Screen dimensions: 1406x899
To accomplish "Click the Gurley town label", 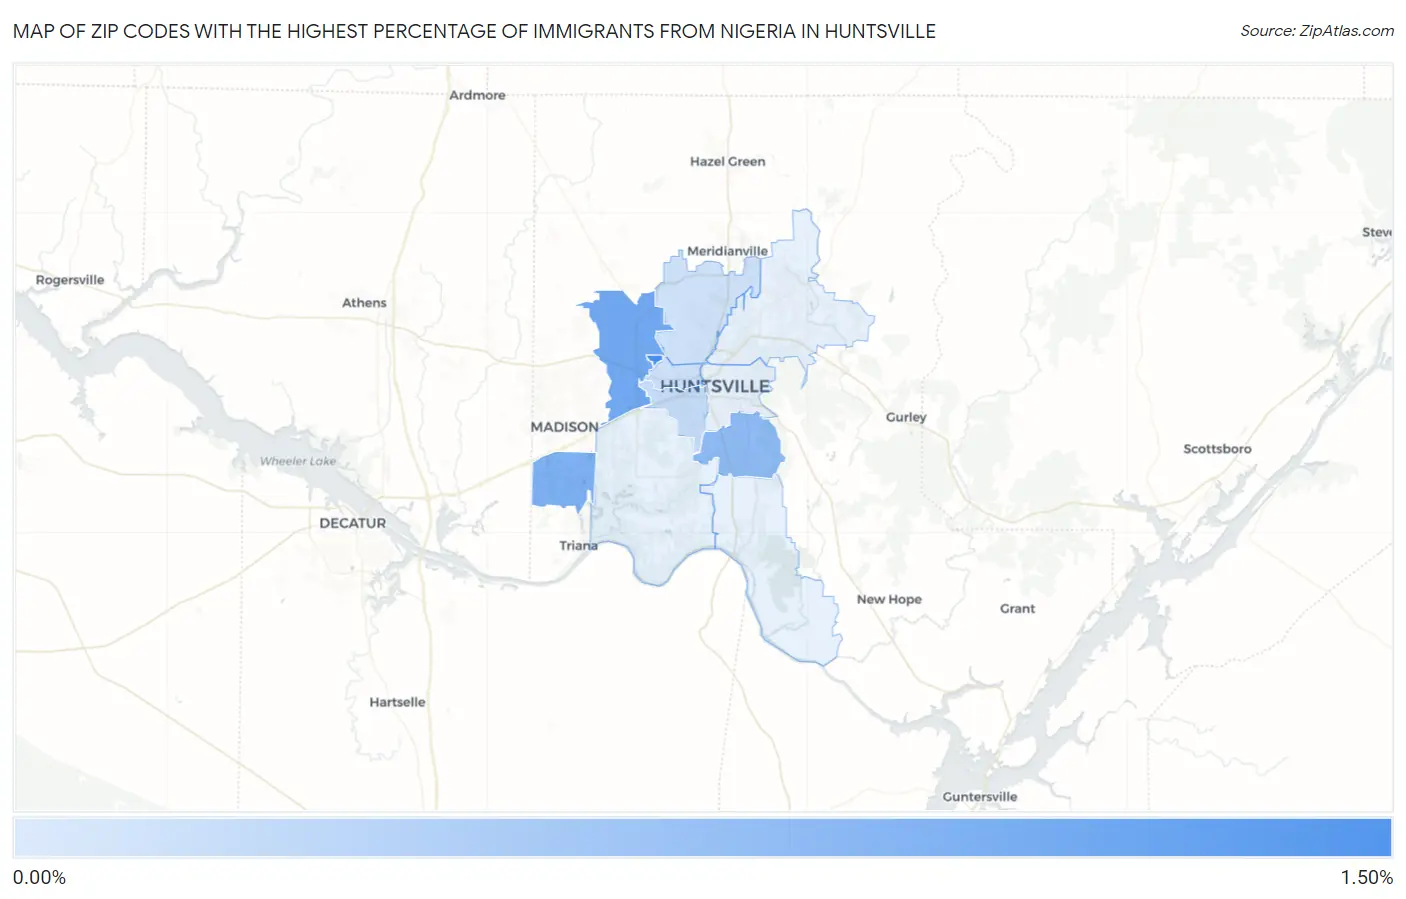I will pyautogui.click(x=906, y=417).
